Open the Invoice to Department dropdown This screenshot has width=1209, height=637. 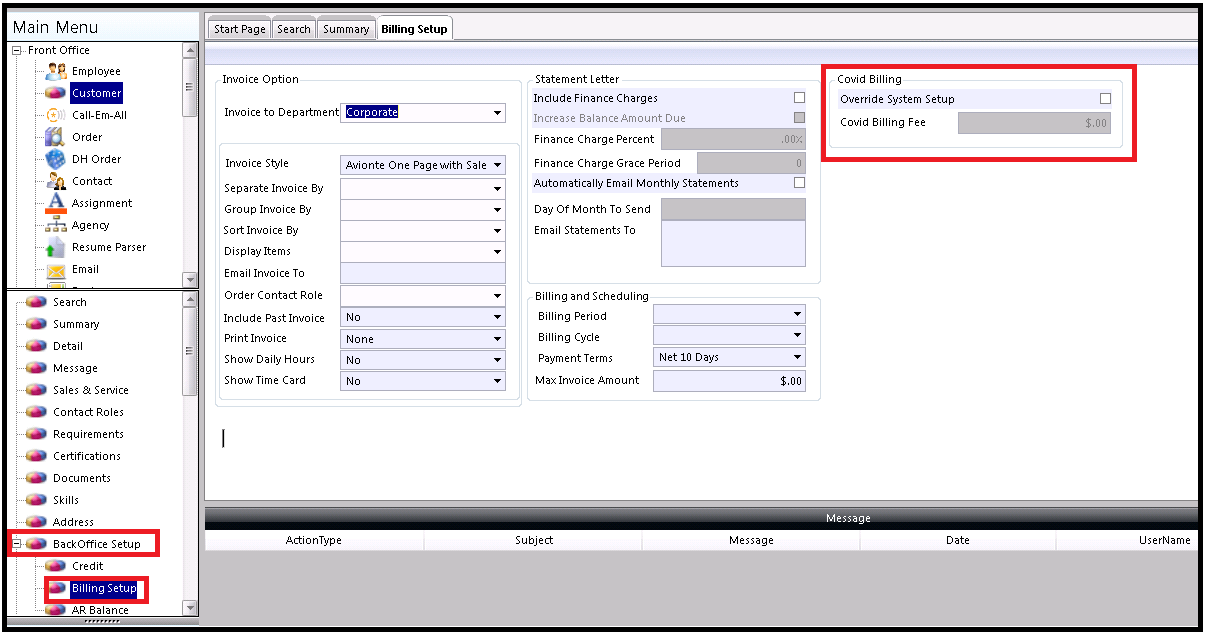(497, 113)
